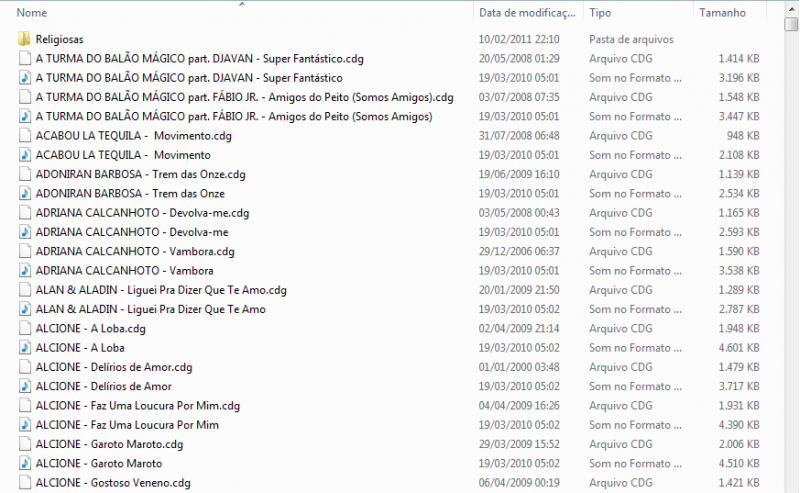Screen dimensions: 800x493
Task: Click the size value '948 KB'
Action: tap(743, 136)
